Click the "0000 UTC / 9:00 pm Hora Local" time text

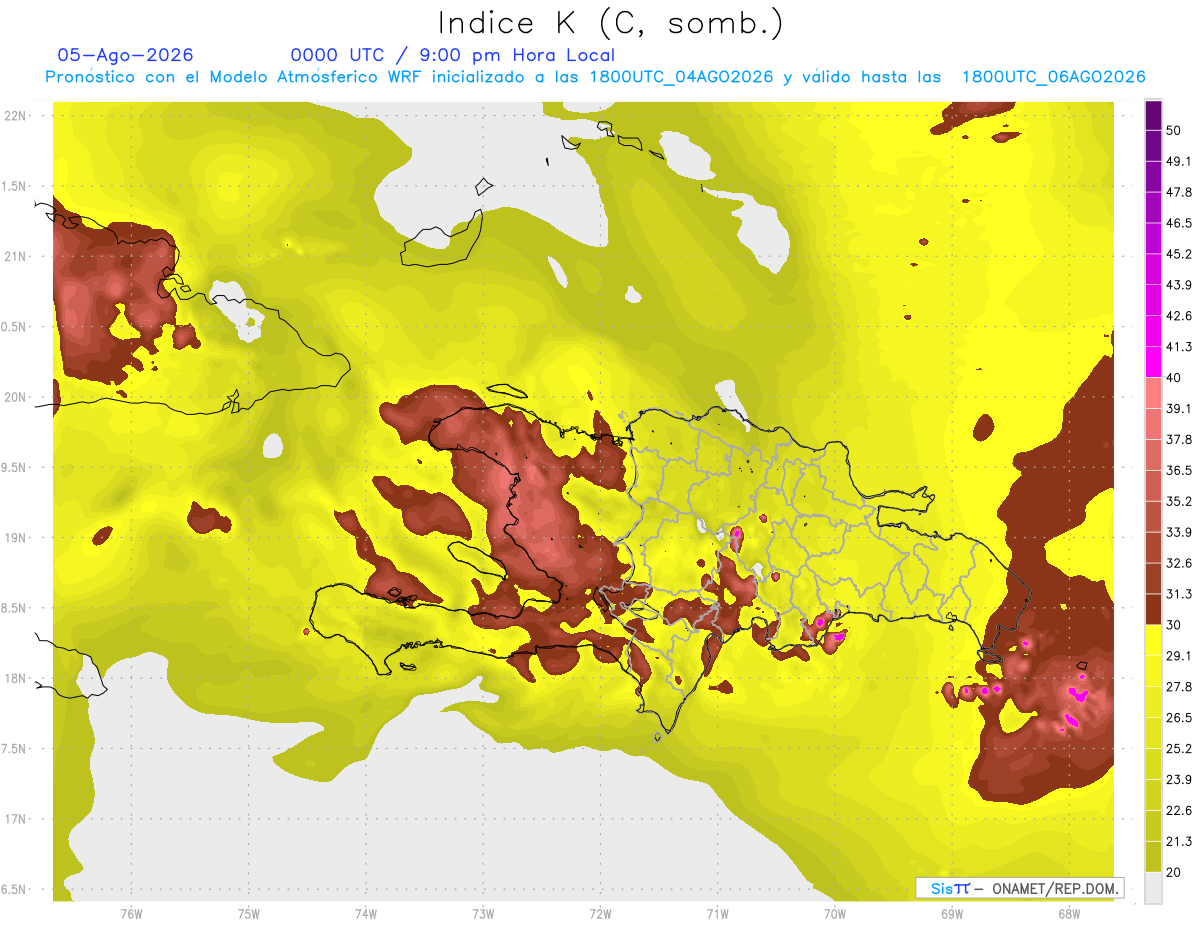coord(453,56)
